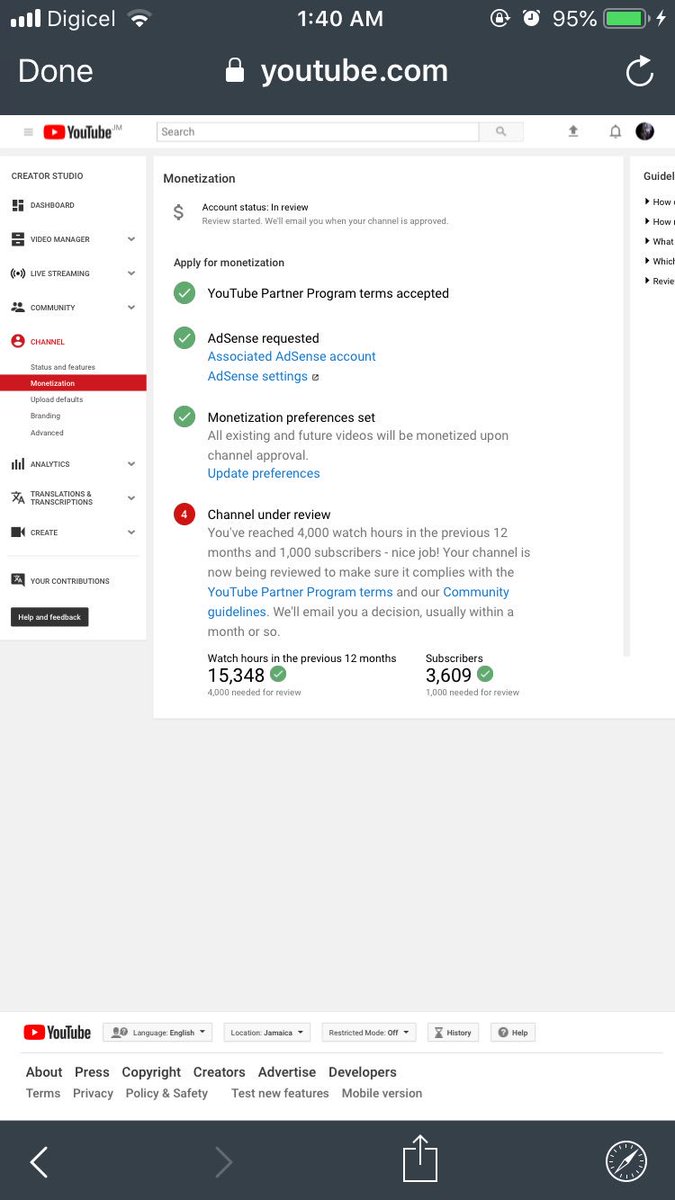The image size is (675, 1200).
Task: Open Upload defaults submenu item
Action: pyautogui.click(x=57, y=399)
